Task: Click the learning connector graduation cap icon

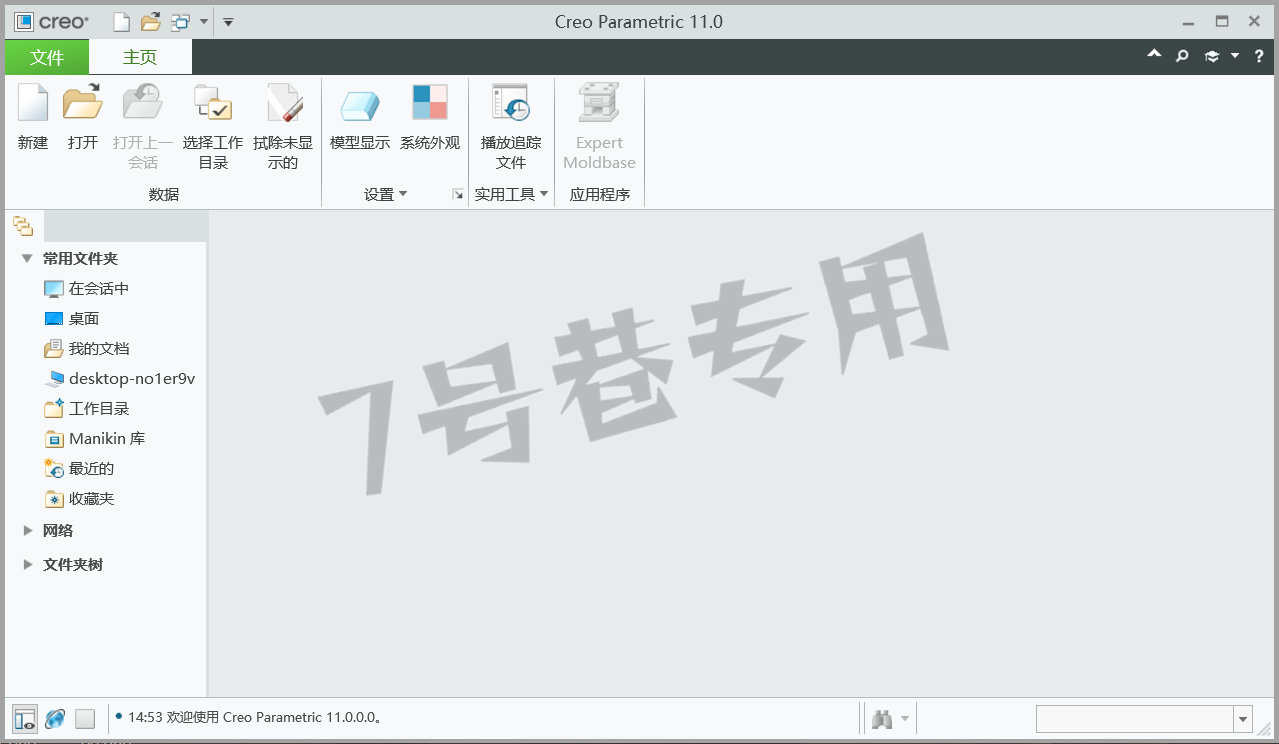Action: click(x=1212, y=57)
